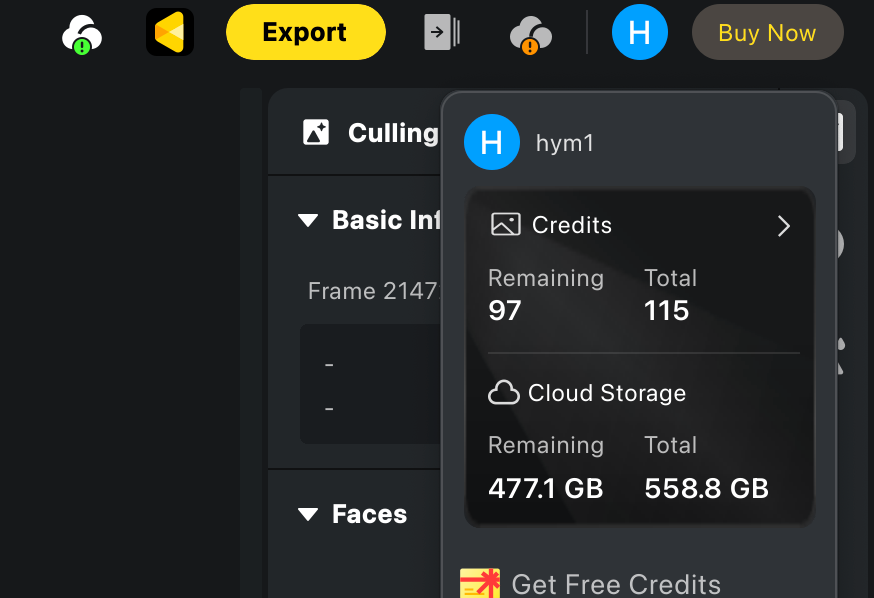Collapse the Faces section
874x598 pixels.
click(x=308, y=514)
